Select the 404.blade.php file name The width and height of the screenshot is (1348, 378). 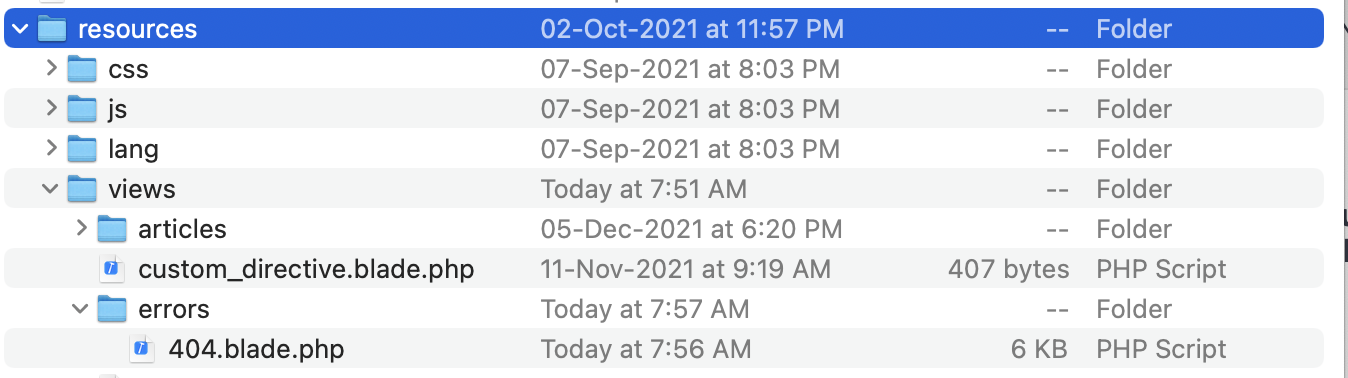tap(257, 349)
